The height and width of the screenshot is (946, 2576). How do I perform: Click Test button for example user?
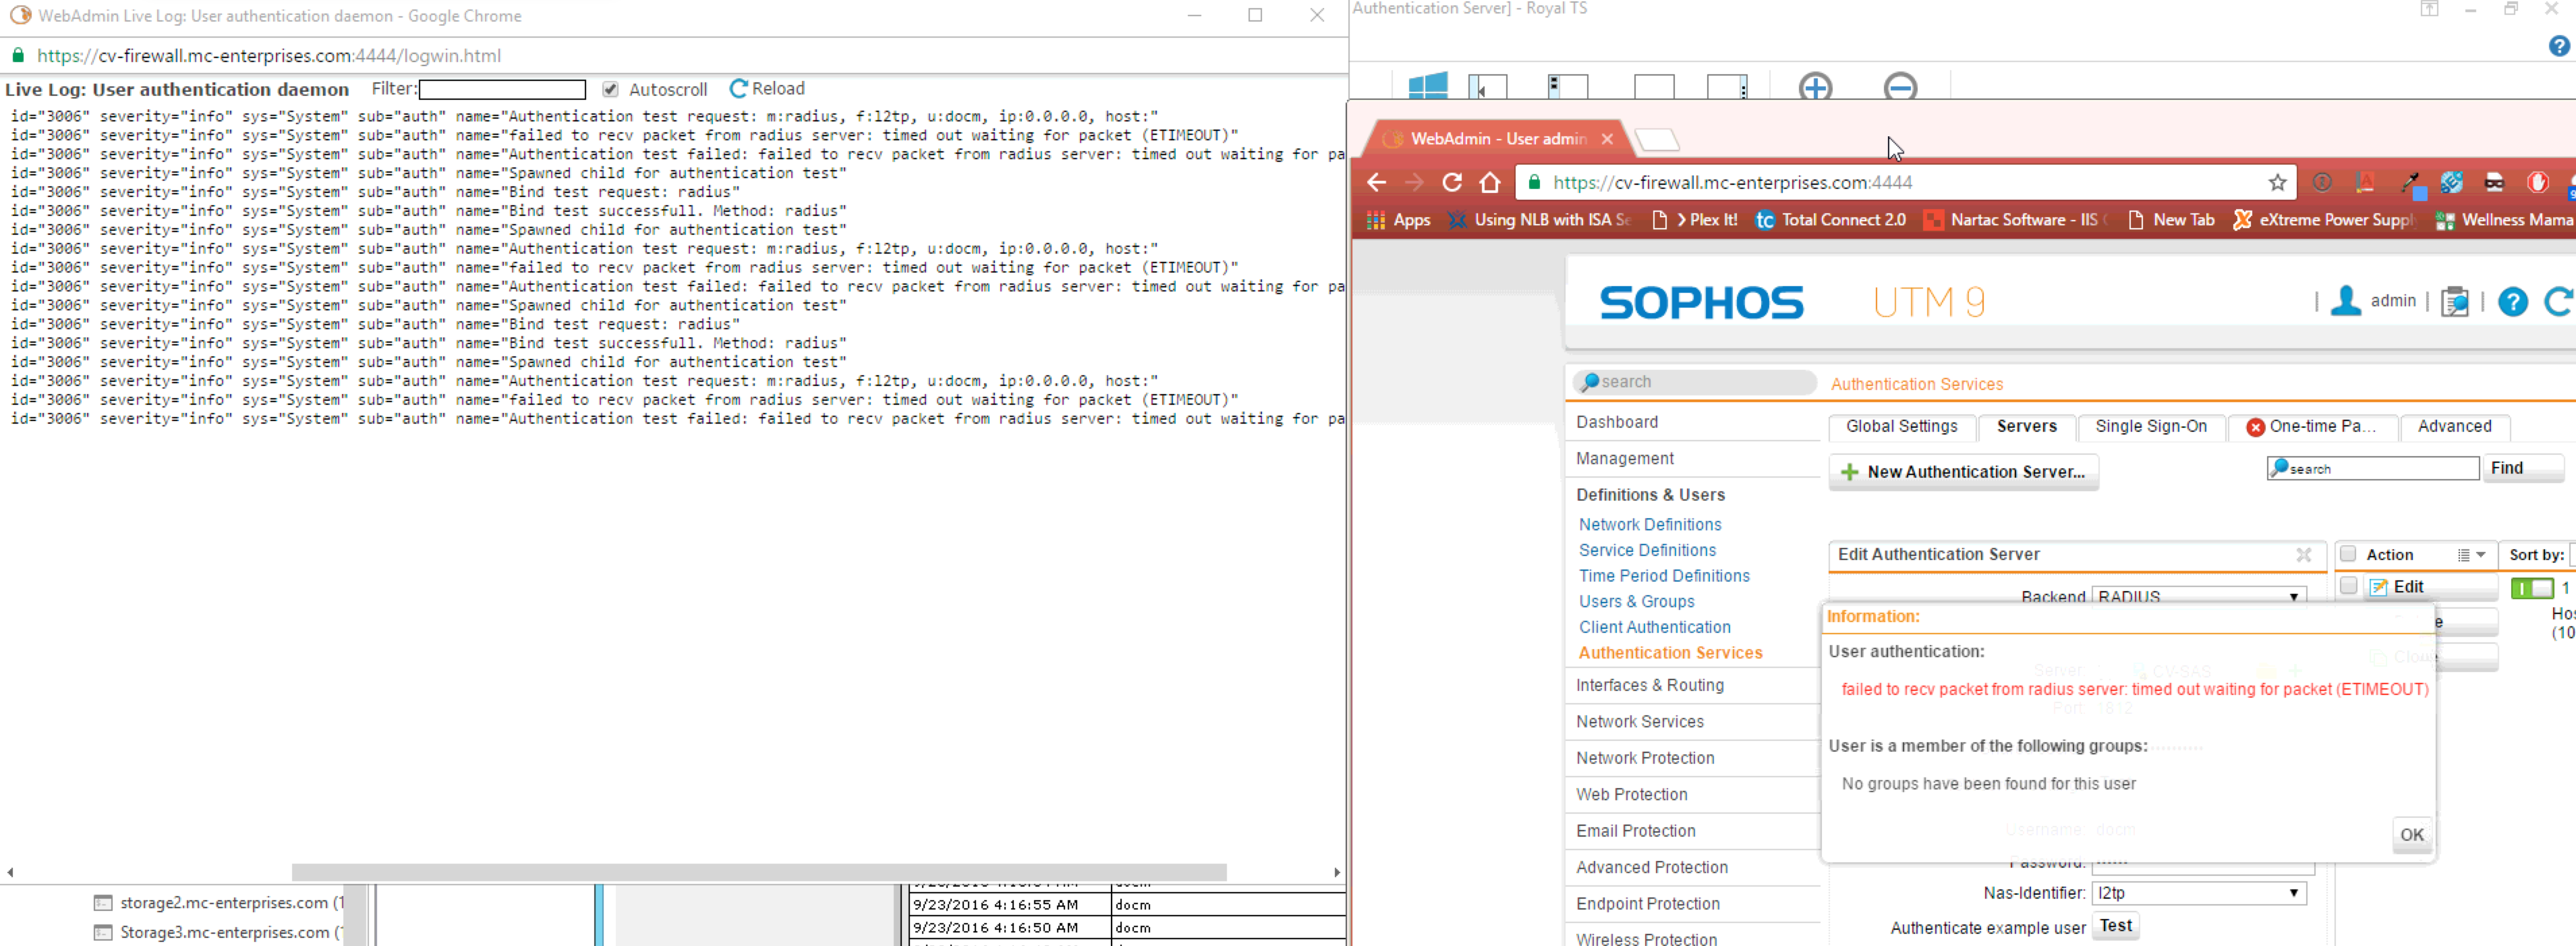pos(2115,926)
